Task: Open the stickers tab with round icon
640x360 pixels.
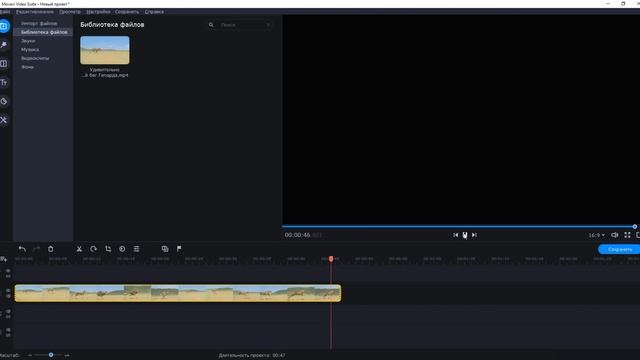Action: coord(4,101)
